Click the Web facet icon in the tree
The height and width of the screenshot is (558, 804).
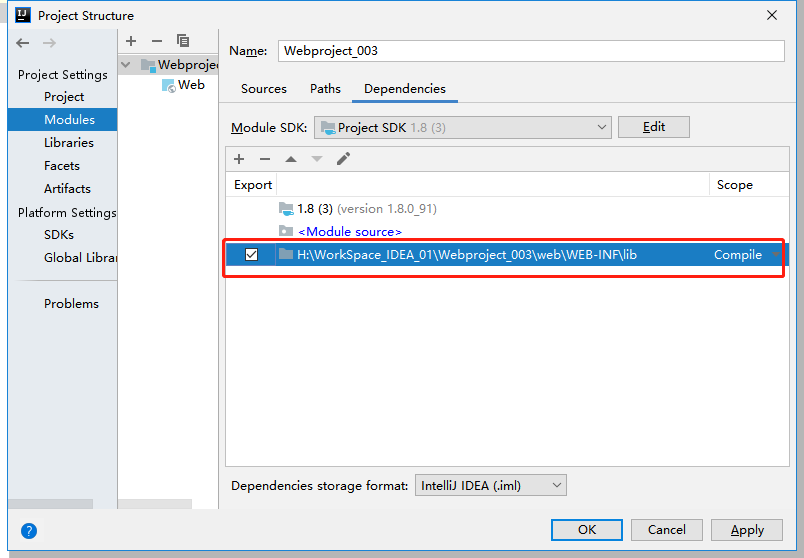click(x=169, y=86)
